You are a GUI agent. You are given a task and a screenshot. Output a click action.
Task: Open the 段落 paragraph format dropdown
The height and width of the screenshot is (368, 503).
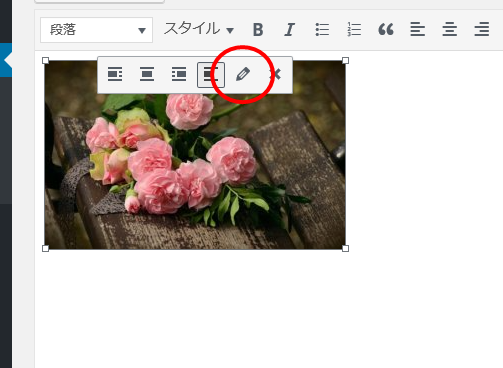pyautogui.click(x=96, y=30)
